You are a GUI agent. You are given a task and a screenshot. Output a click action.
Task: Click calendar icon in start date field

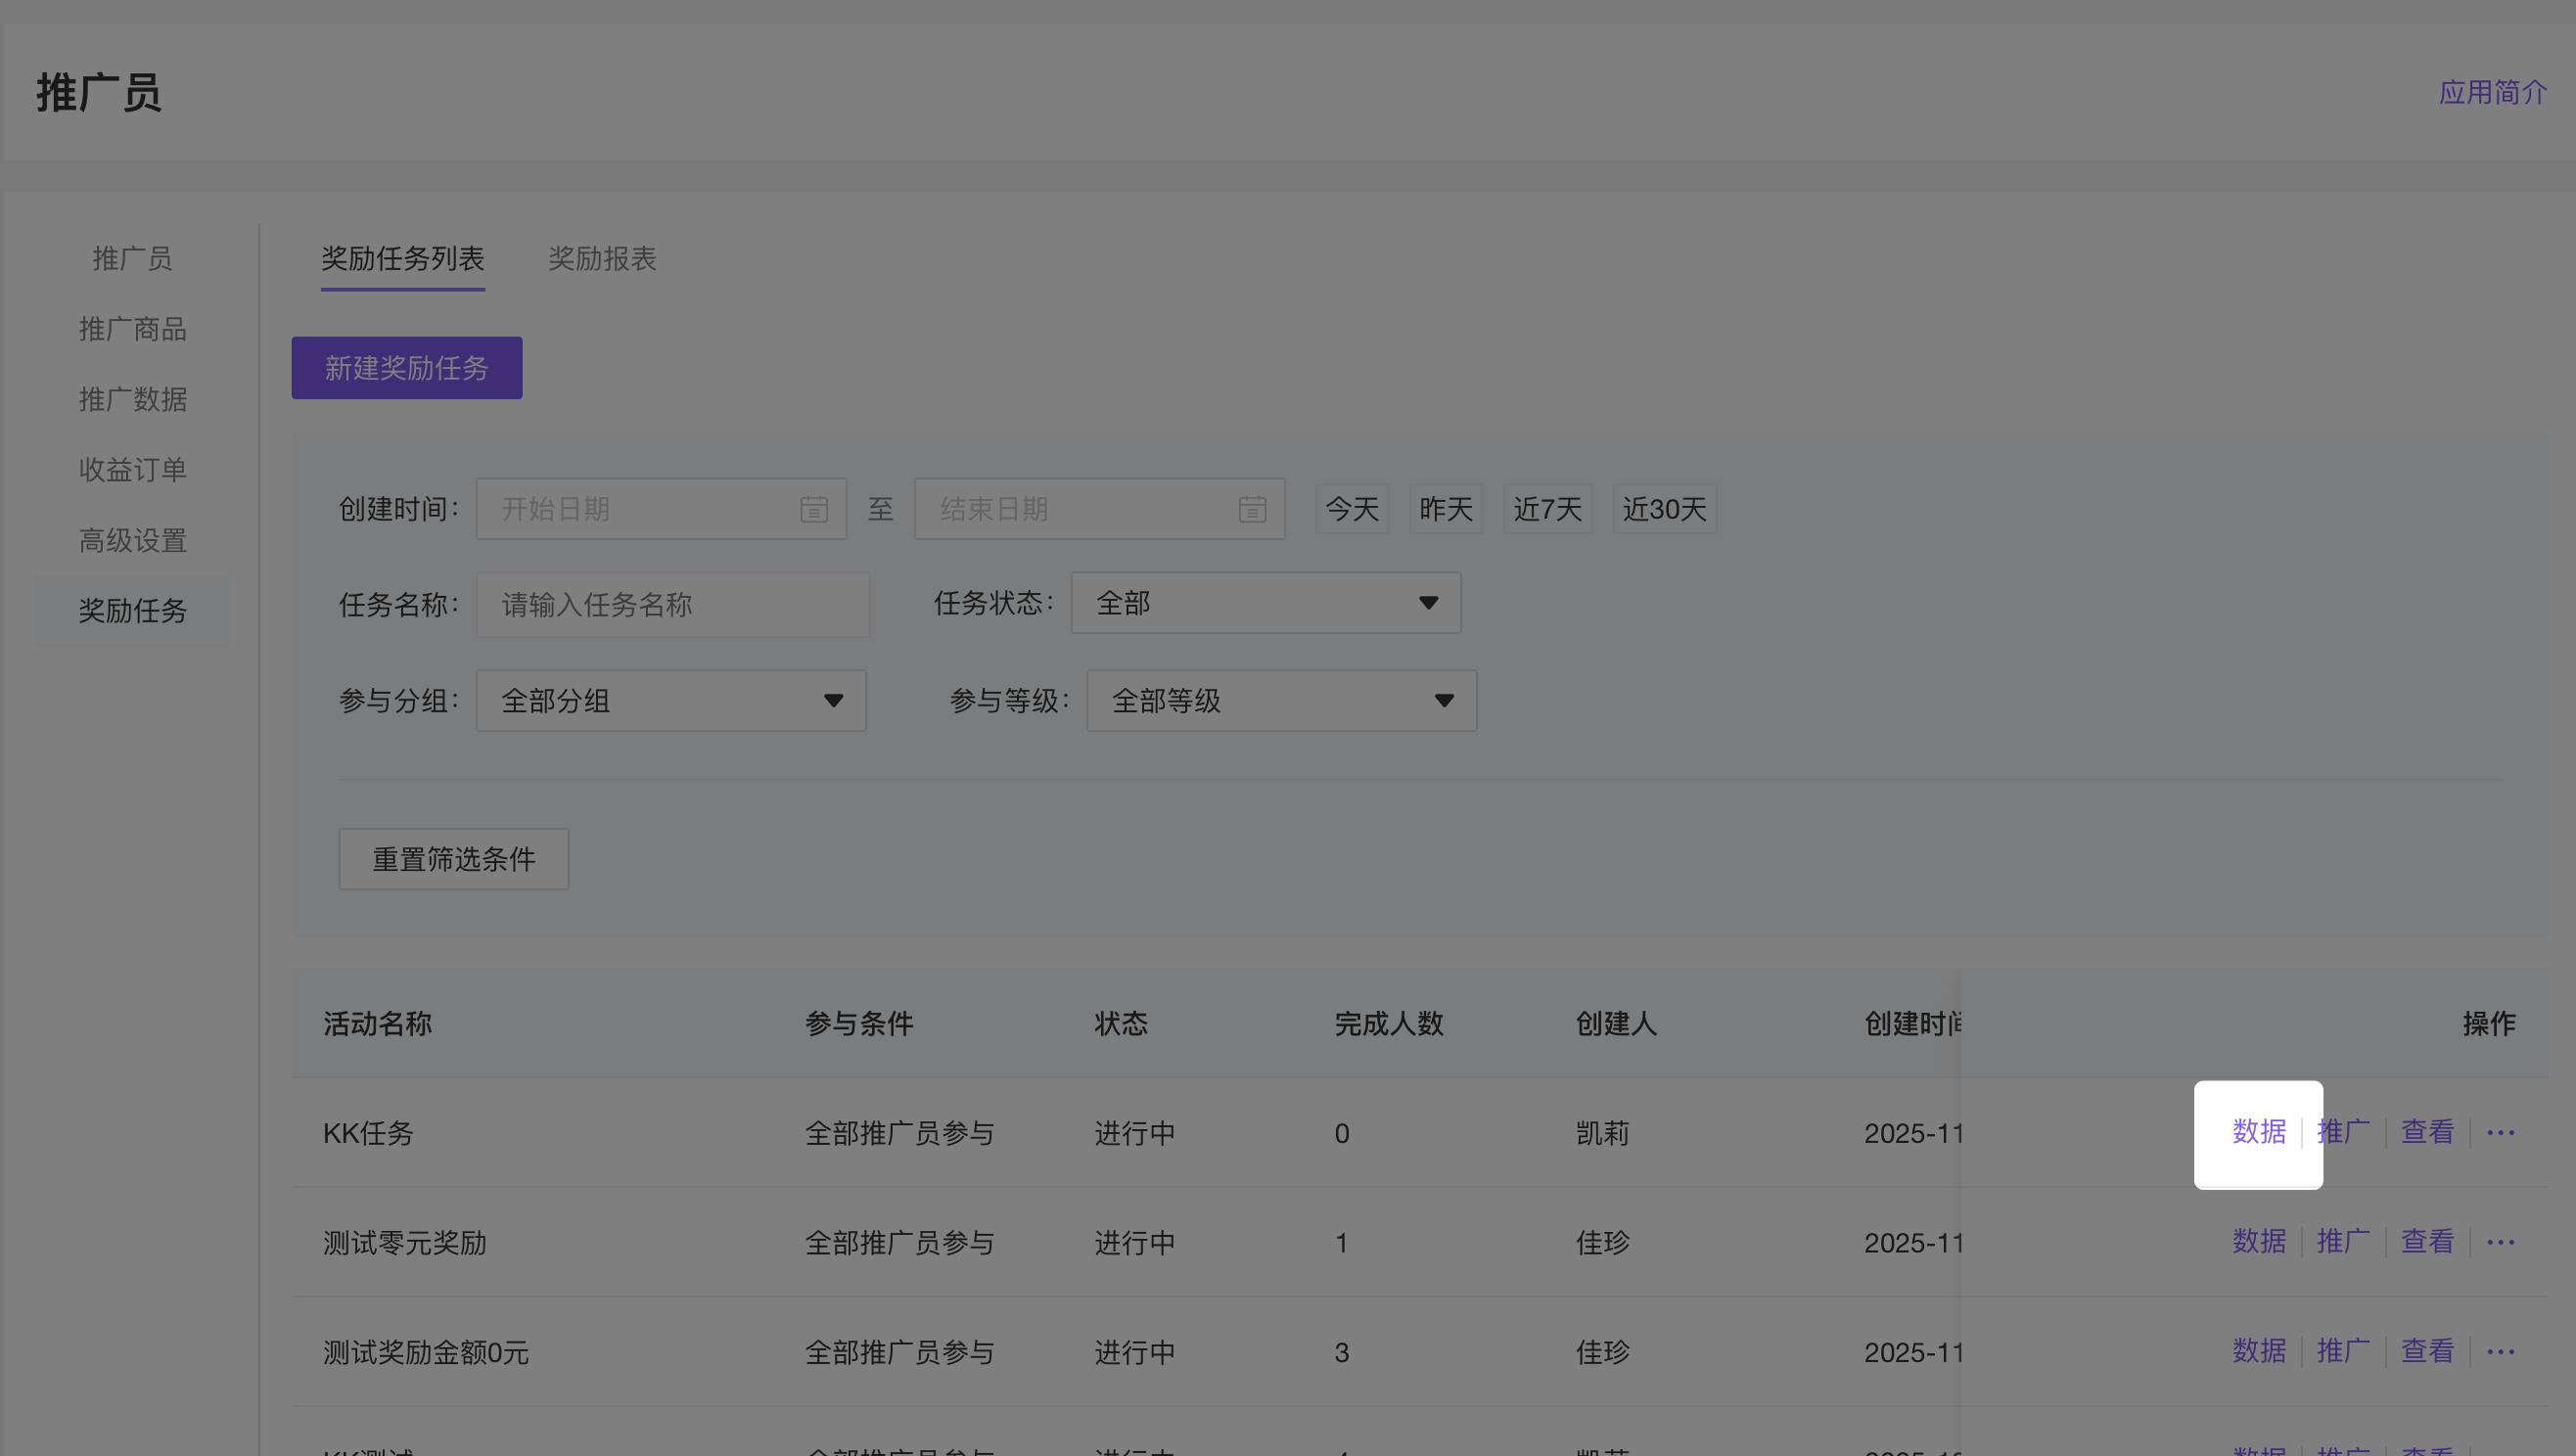click(813, 509)
